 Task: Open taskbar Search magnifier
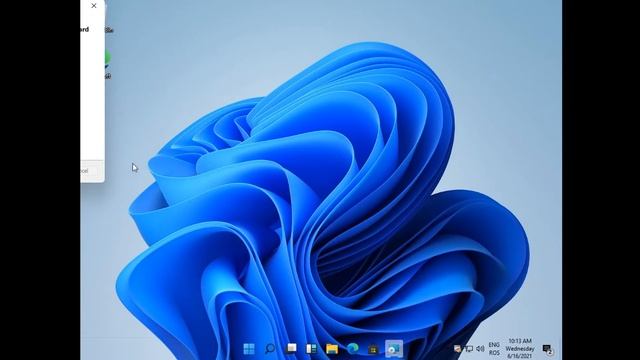(x=270, y=349)
